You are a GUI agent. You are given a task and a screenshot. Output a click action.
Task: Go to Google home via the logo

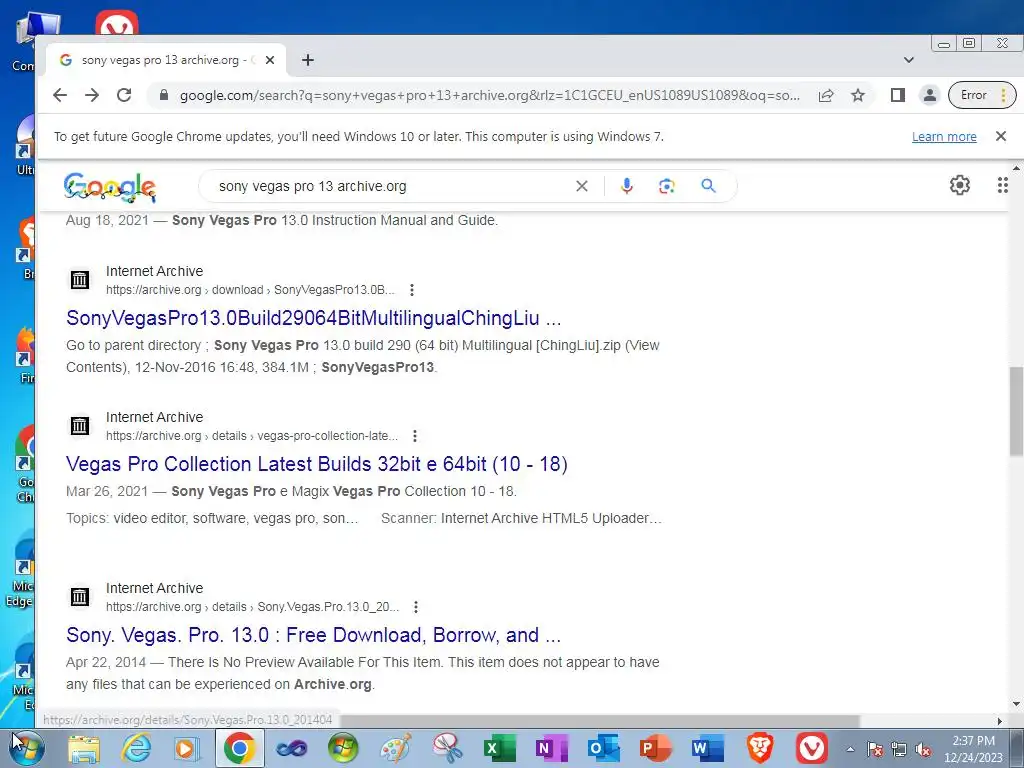pyautogui.click(x=110, y=187)
